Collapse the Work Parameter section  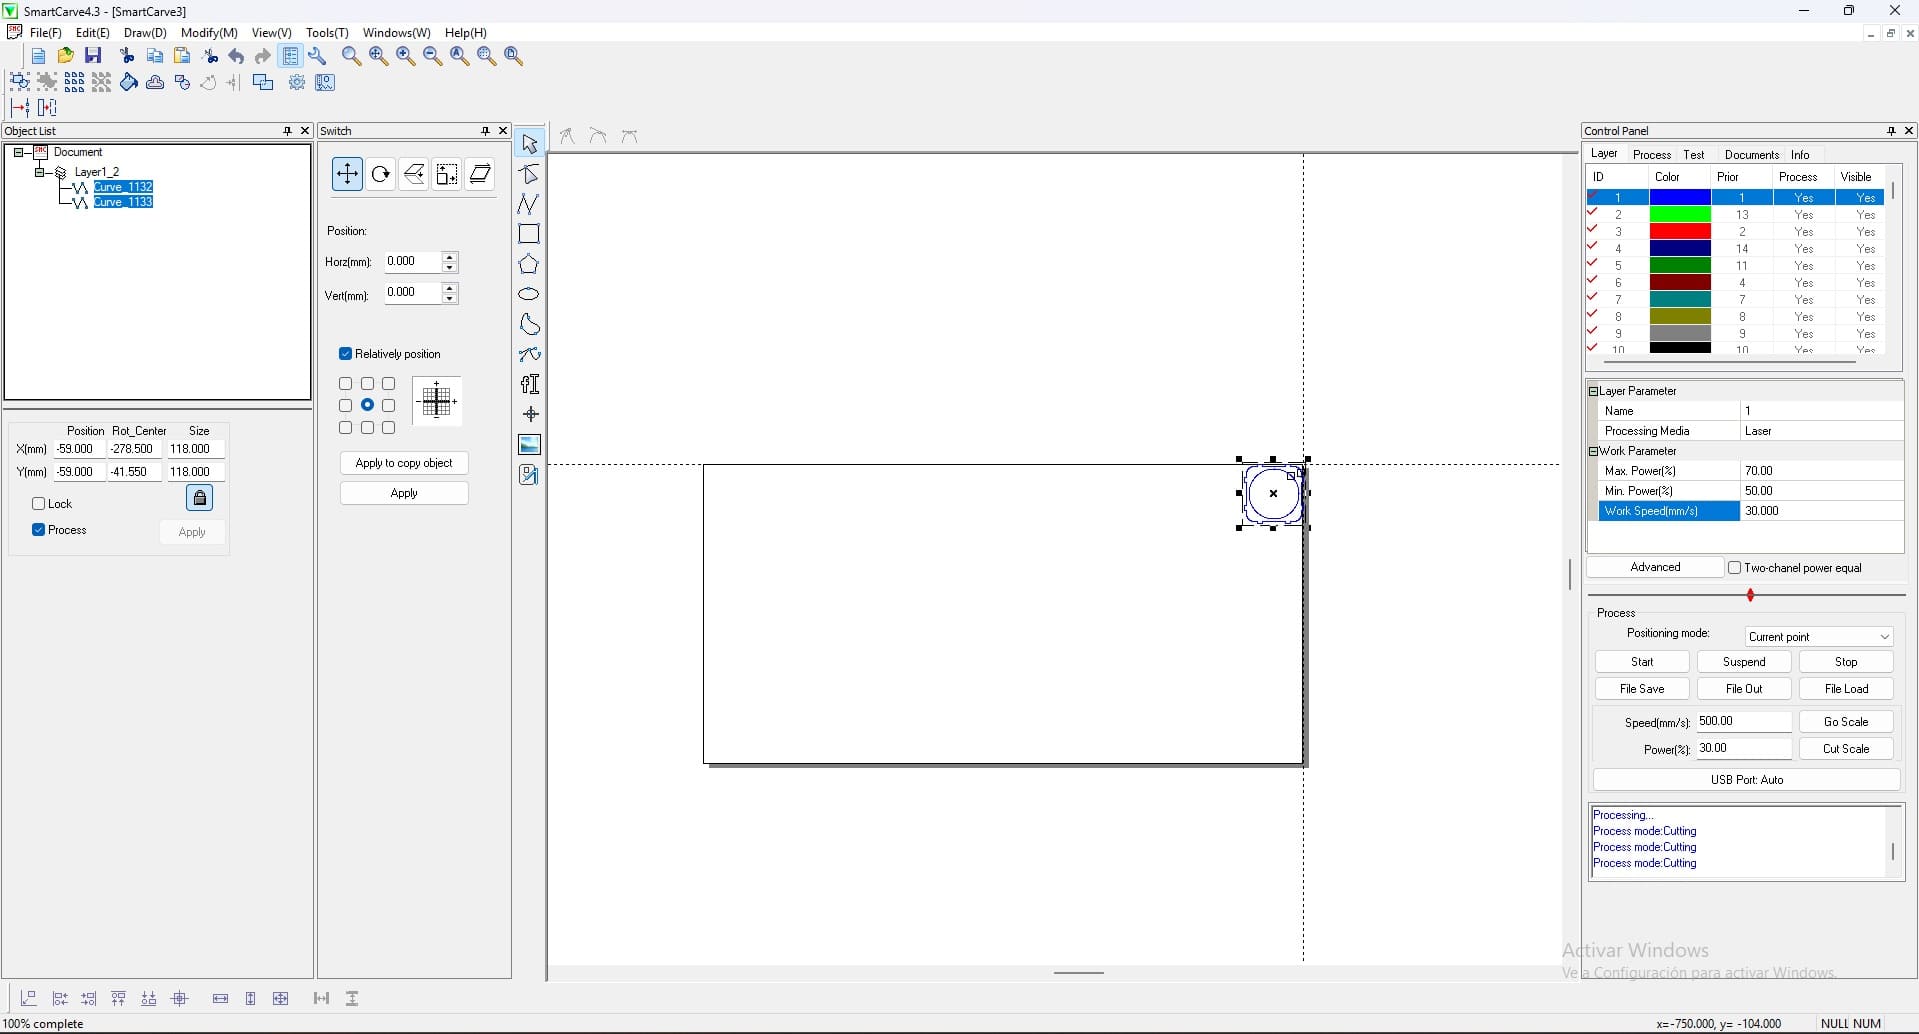tap(1593, 451)
